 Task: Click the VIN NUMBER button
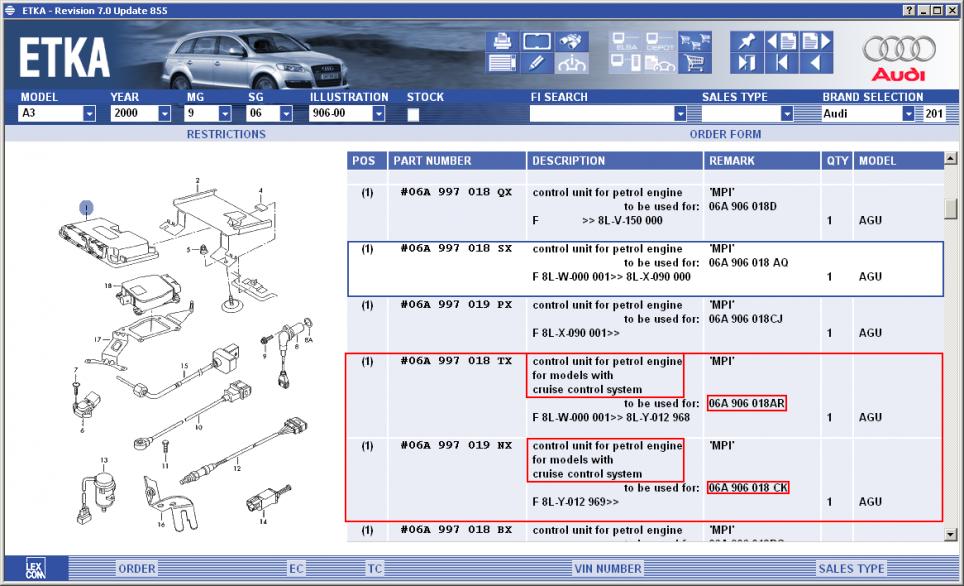pos(608,569)
